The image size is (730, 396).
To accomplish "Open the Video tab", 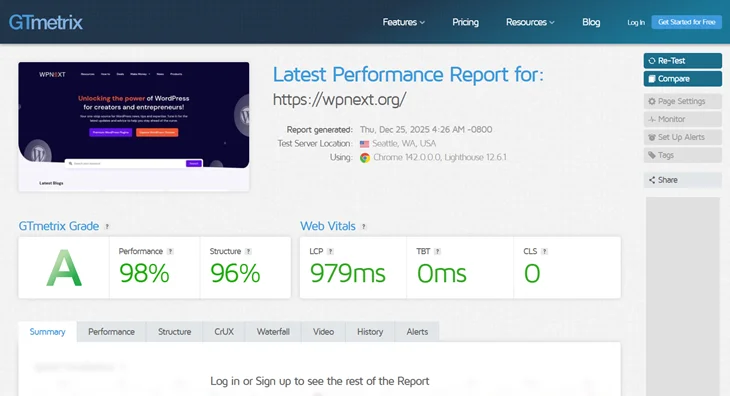I will pyautogui.click(x=324, y=332).
